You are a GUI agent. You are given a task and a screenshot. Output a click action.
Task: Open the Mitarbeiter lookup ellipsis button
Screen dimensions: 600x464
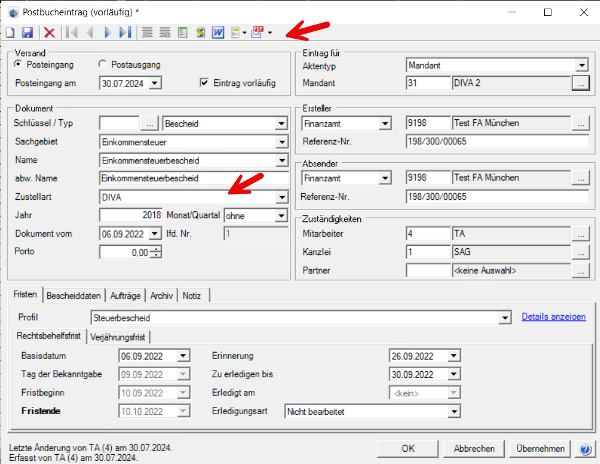(580, 234)
